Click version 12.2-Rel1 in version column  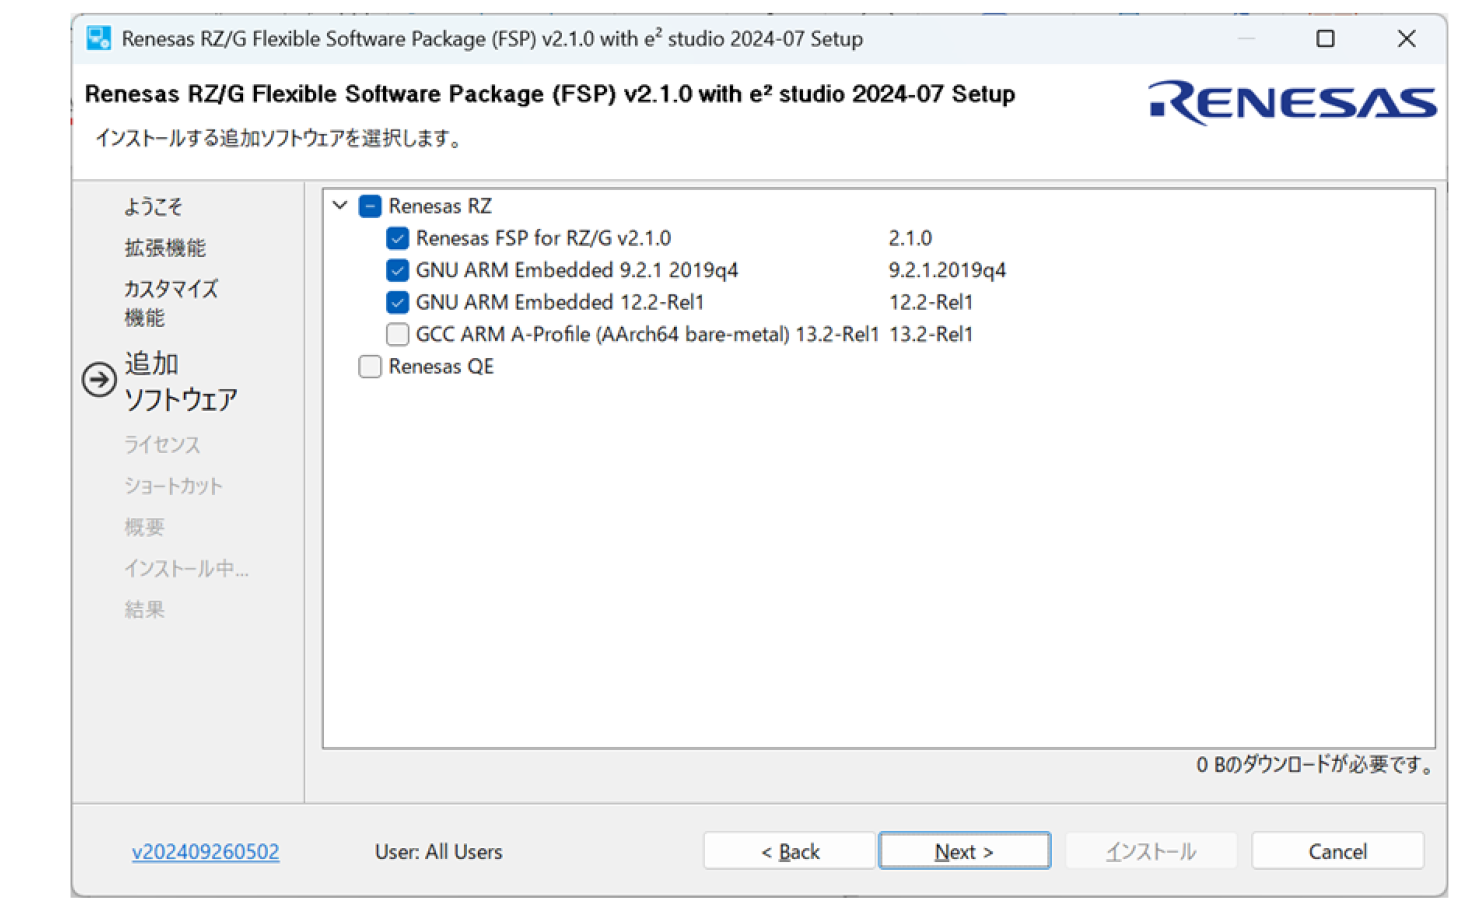tap(931, 302)
